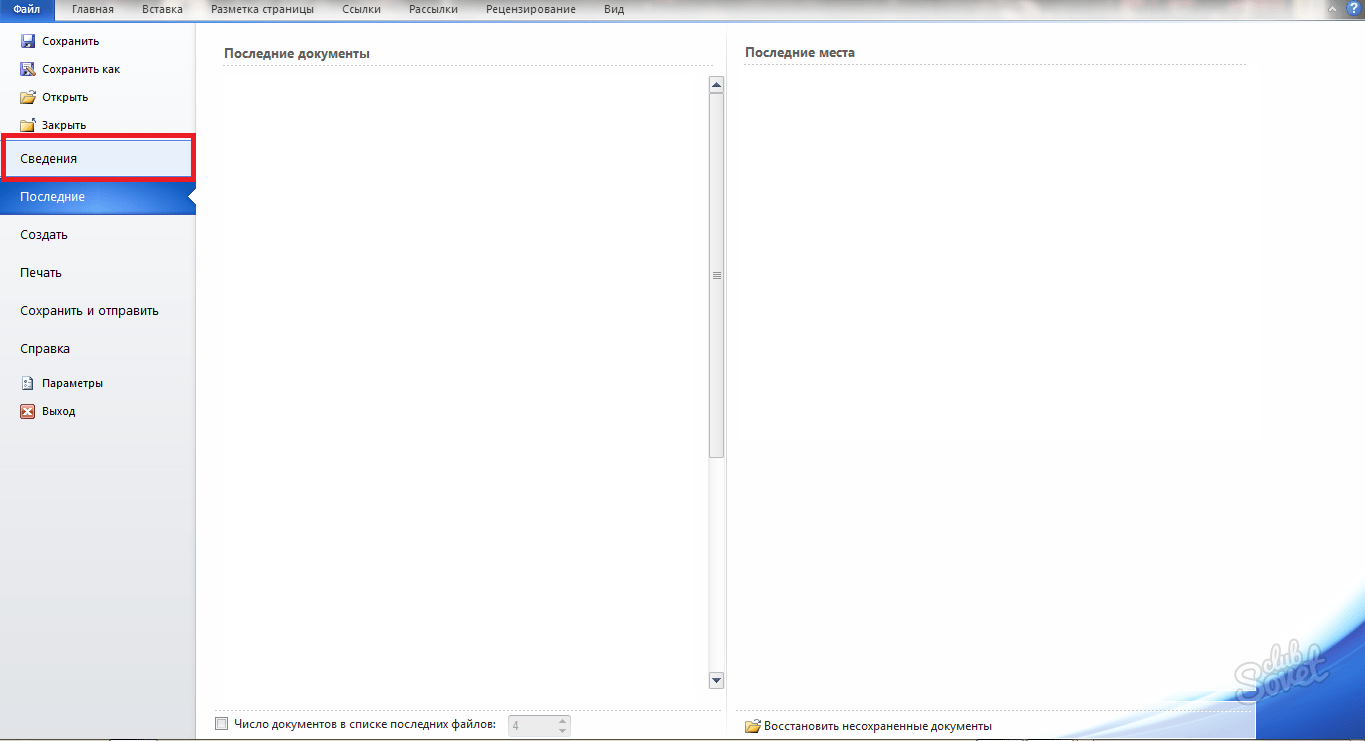Screen dimensions: 1365x741
Task: Click the Save As (Сохранить как) icon
Action: click(x=28, y=69)
